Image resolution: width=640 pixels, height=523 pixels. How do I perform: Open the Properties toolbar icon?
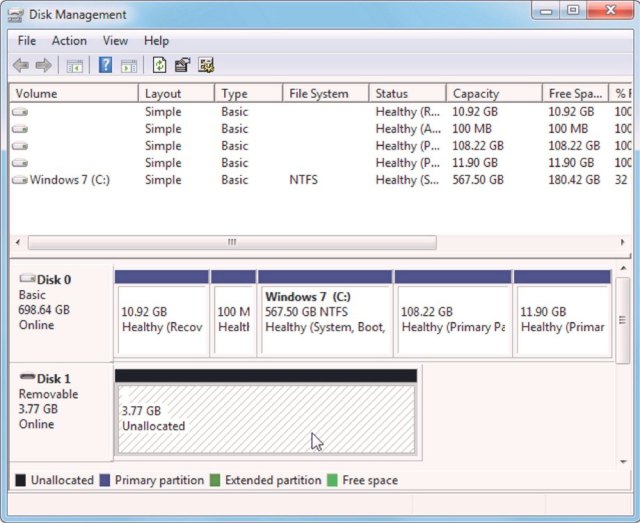click(x=182, y=66)
